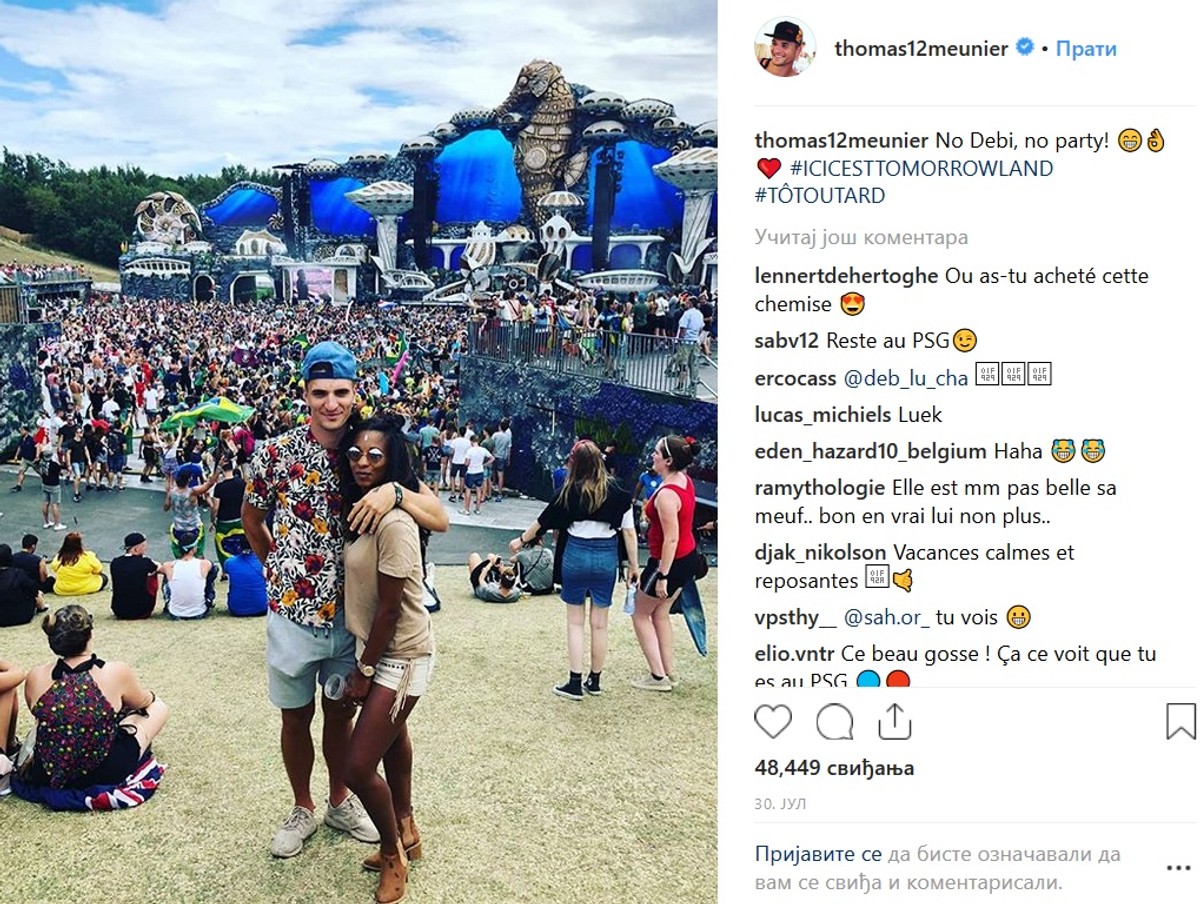This screenshot has width=1200, height=904.
Task: Click the verified badge next to thomas12meunier
Action: [x=1025, y=48]
